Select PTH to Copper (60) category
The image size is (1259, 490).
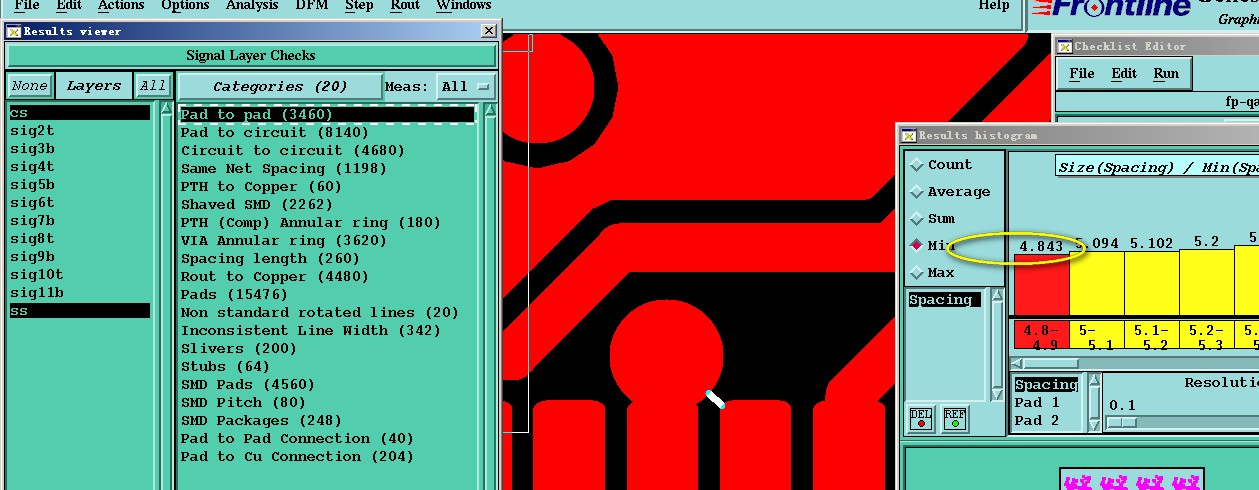coord(327,187)
